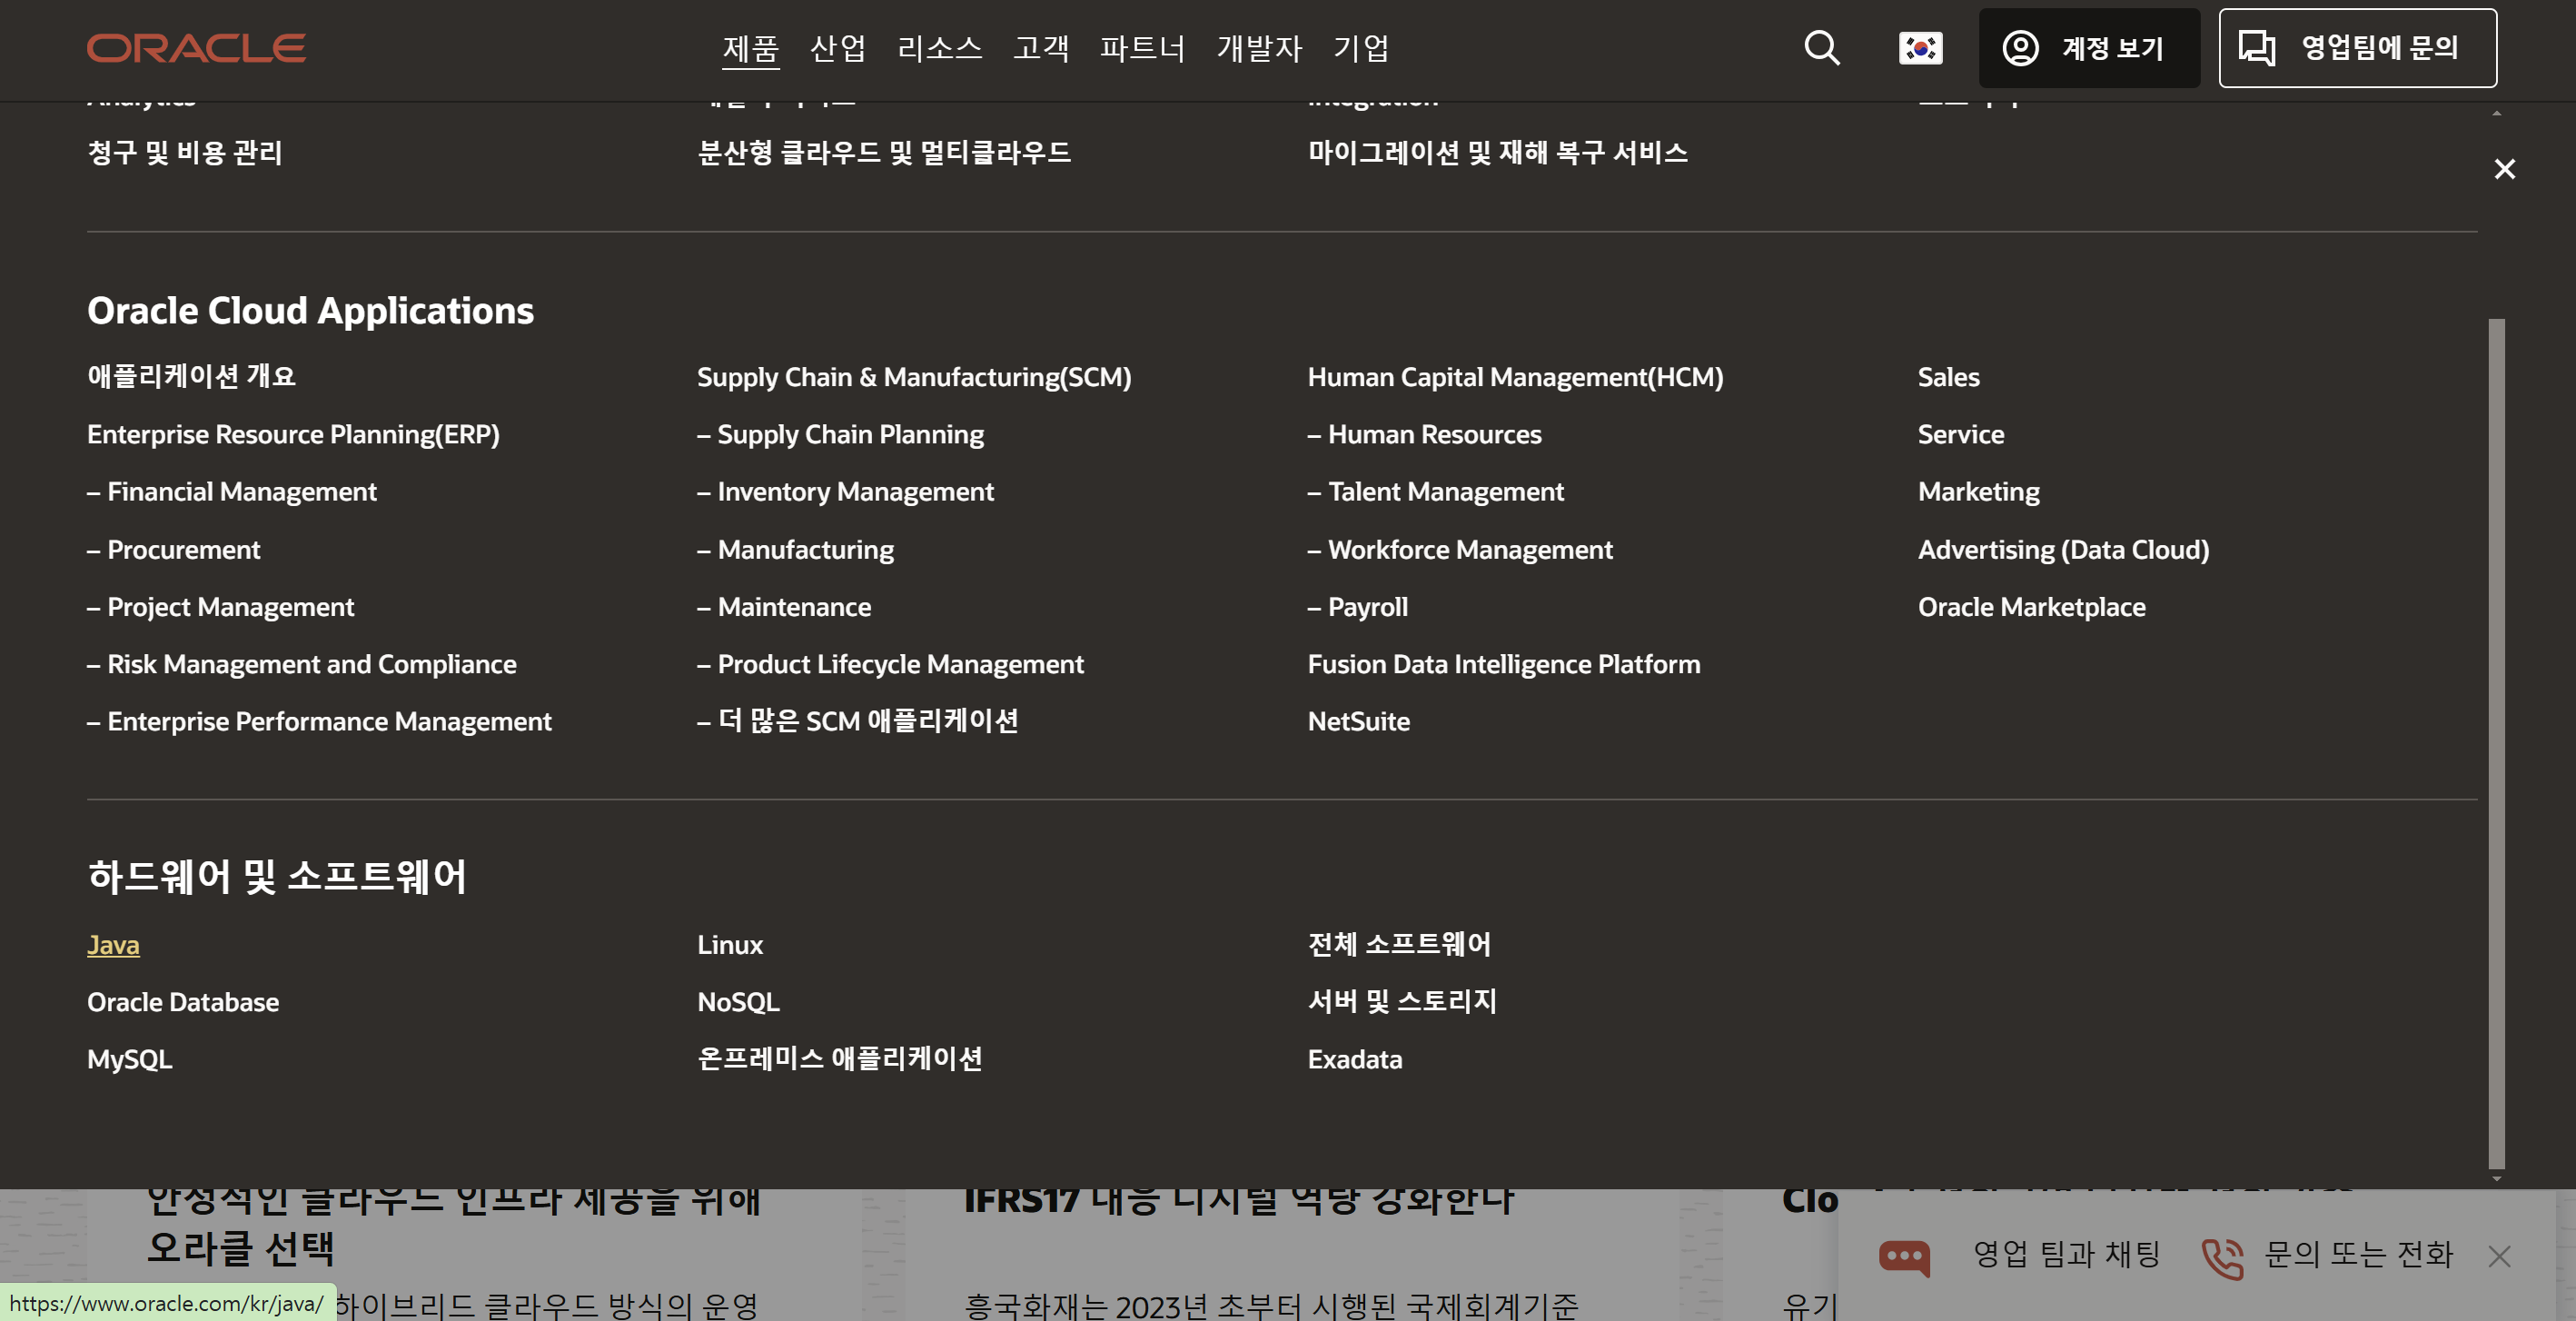This screenshot has width=2576, height=1321.
Task: Open the 산업 menu item
Action: [x=837, y=48]
